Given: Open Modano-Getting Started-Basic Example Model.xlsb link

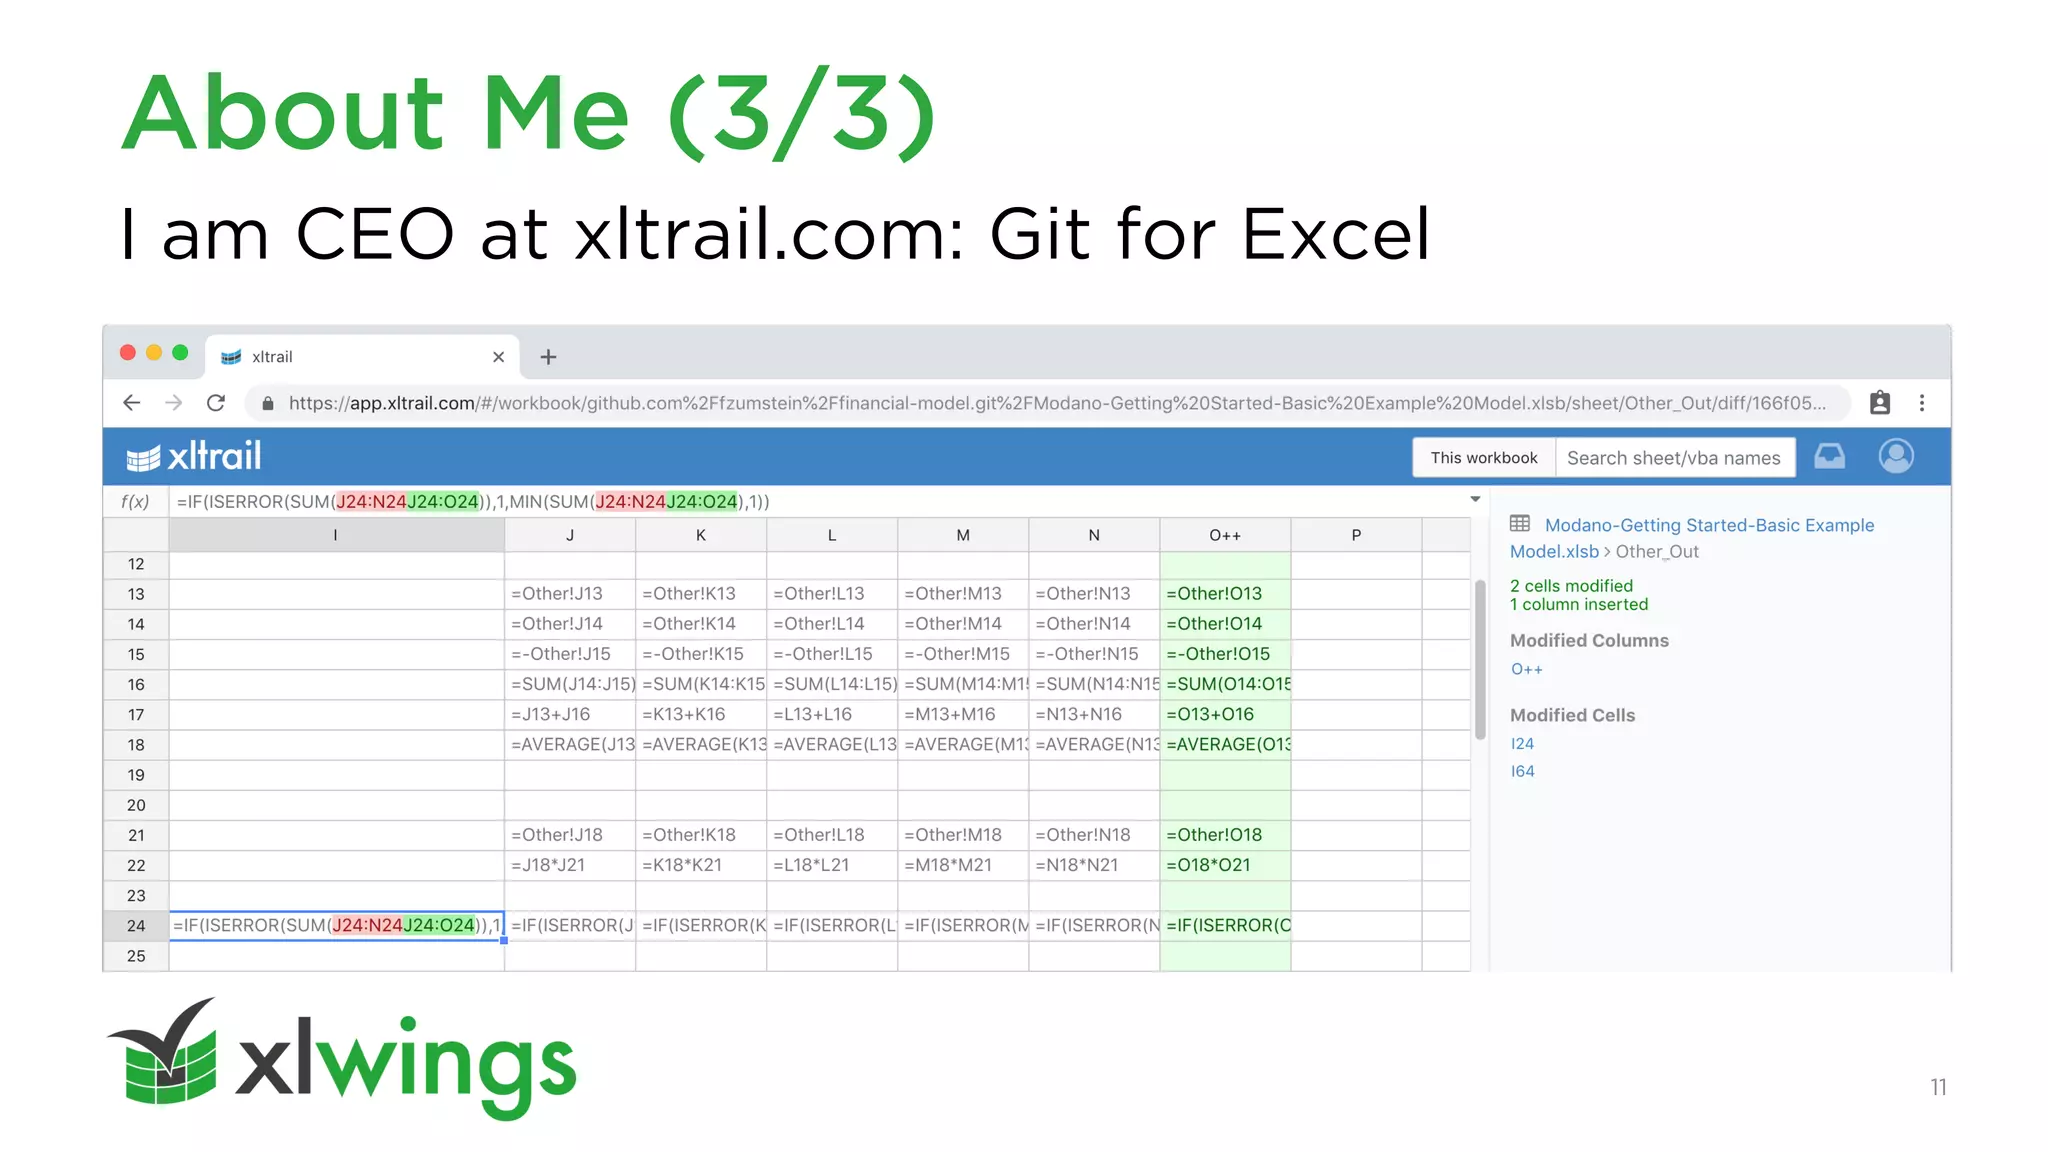Looking at the screenshot, I should pyautogui.click(x=1692, y=538).
